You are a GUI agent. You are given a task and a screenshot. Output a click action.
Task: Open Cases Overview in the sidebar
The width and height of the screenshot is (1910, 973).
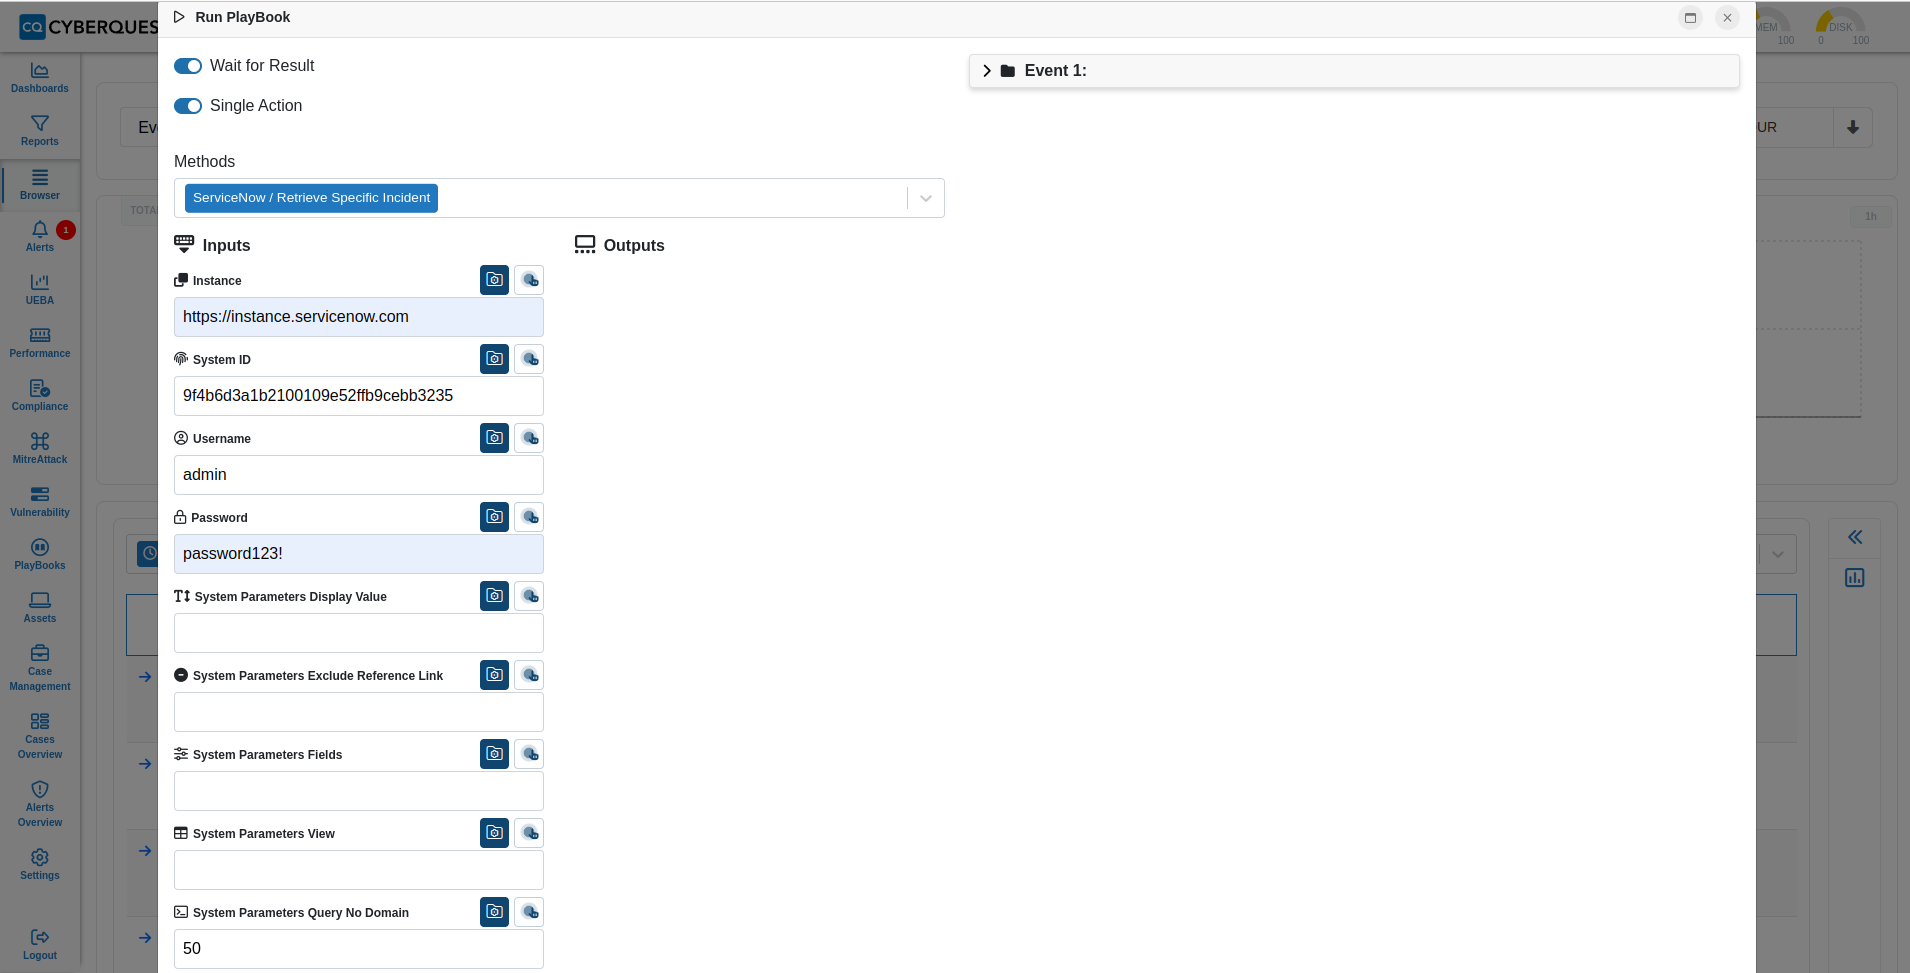(40, 736)
